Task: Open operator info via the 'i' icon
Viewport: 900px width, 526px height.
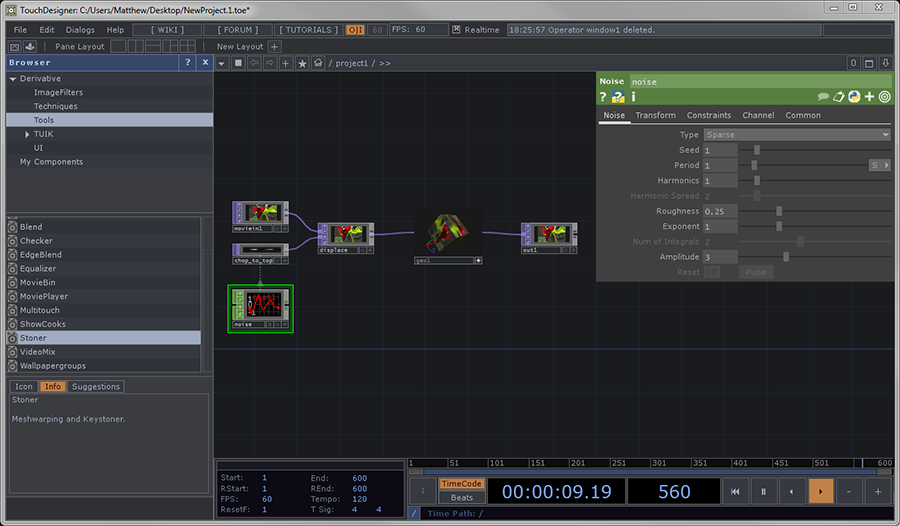Action: tap(633, 97)
